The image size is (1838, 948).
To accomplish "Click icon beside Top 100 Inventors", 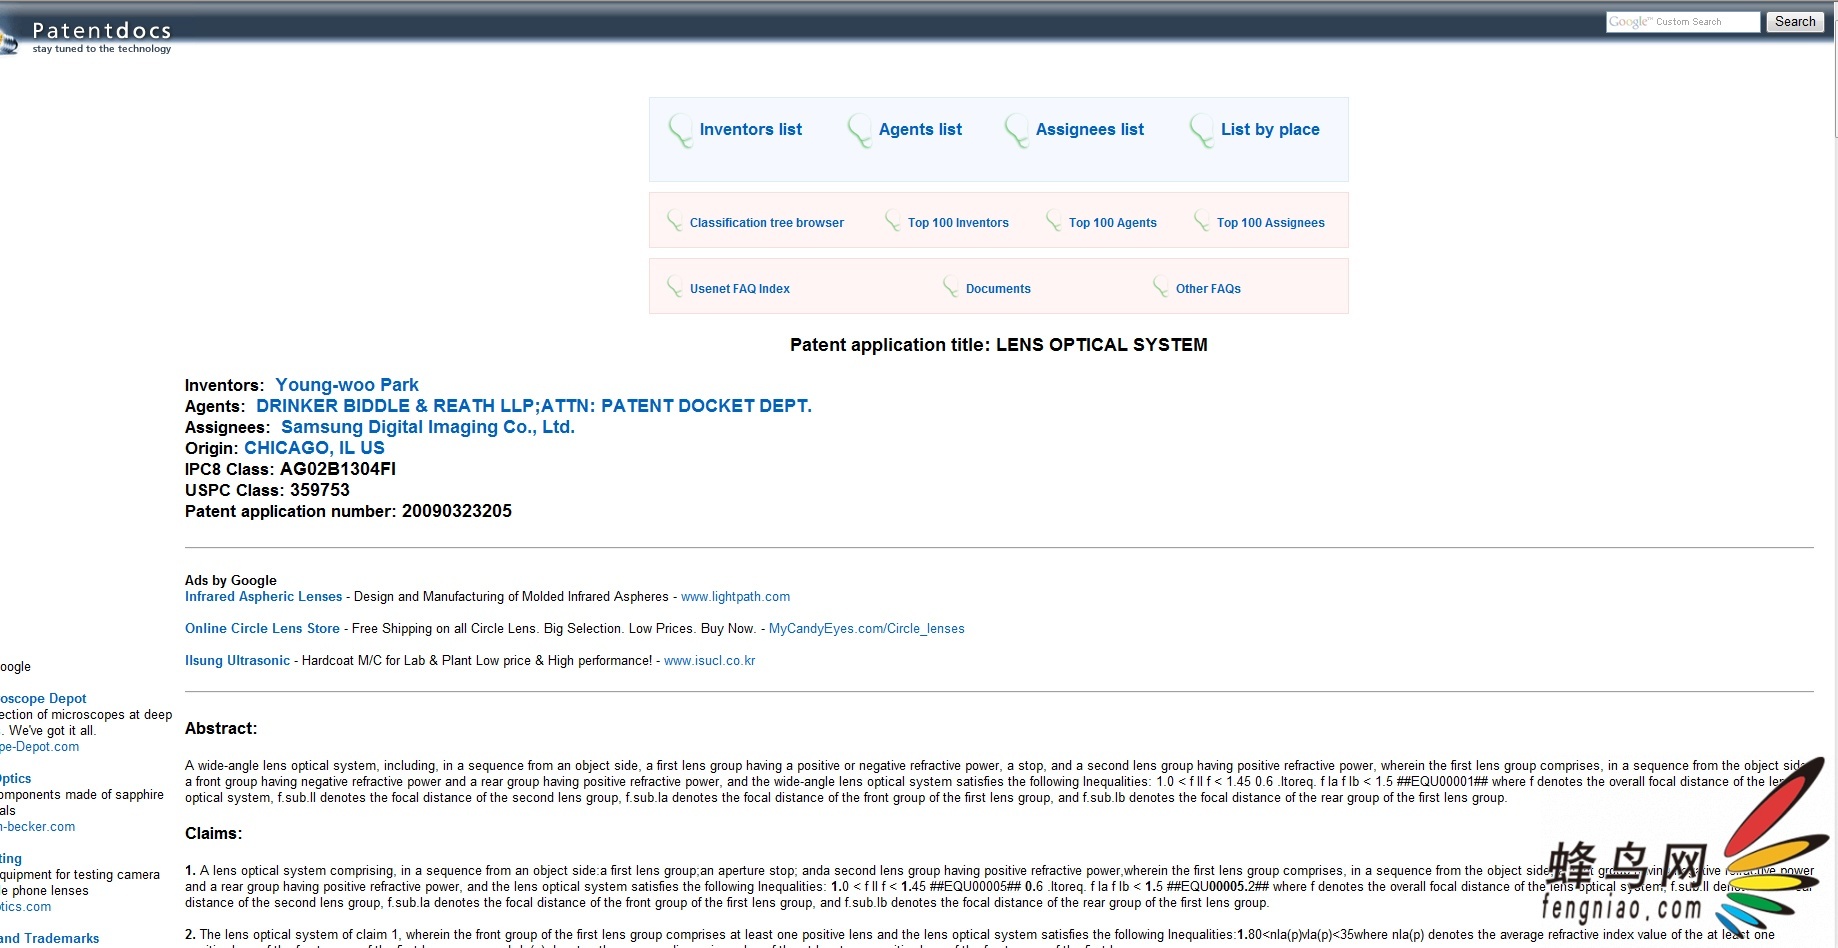I will click(x=893, y=222).
